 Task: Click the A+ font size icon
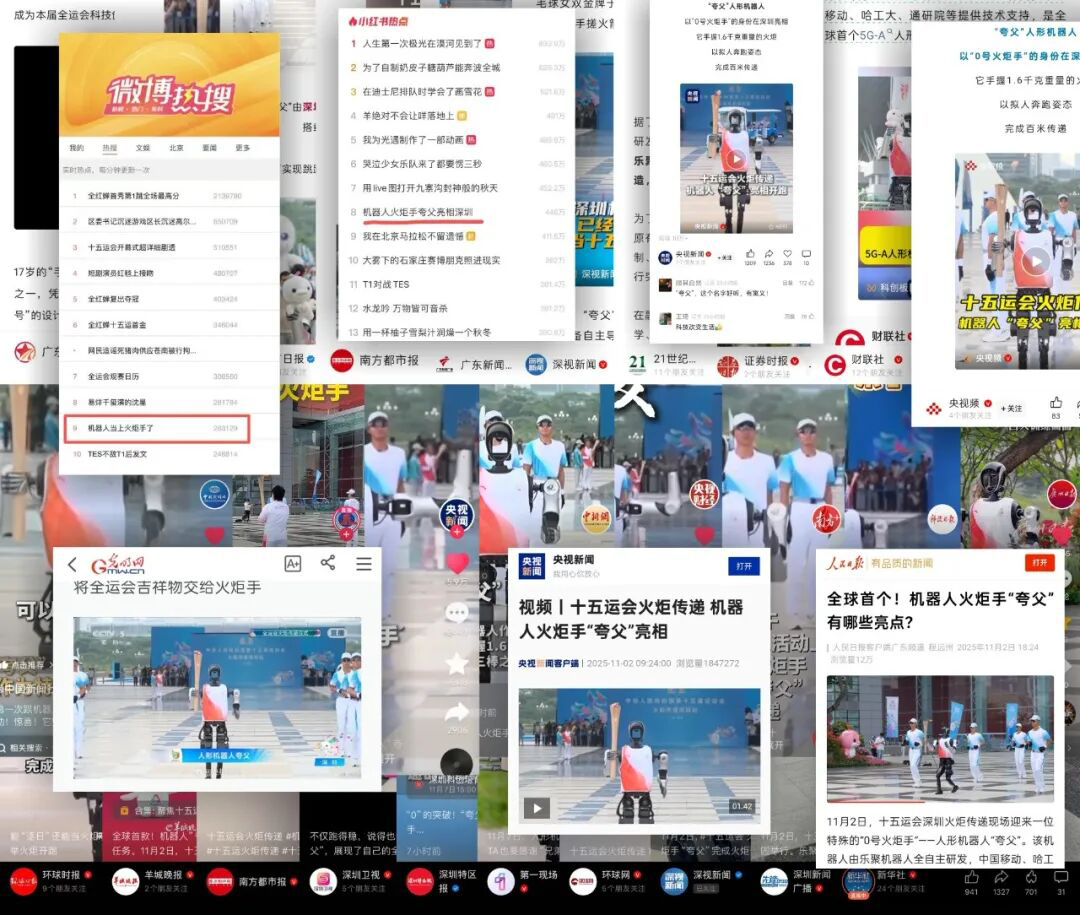[293, 564]
